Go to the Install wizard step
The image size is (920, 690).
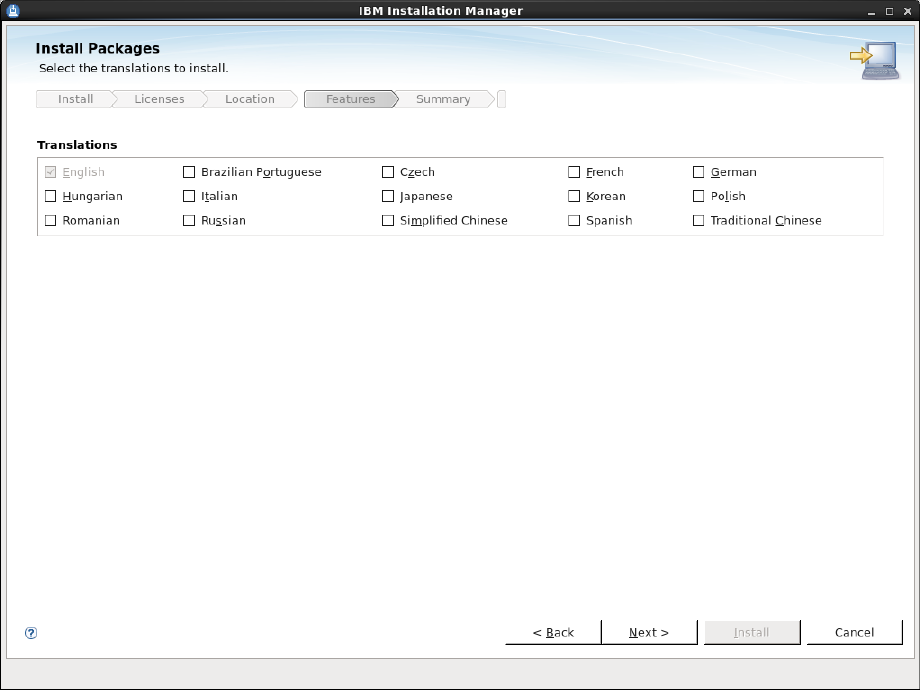pos(75,99)
